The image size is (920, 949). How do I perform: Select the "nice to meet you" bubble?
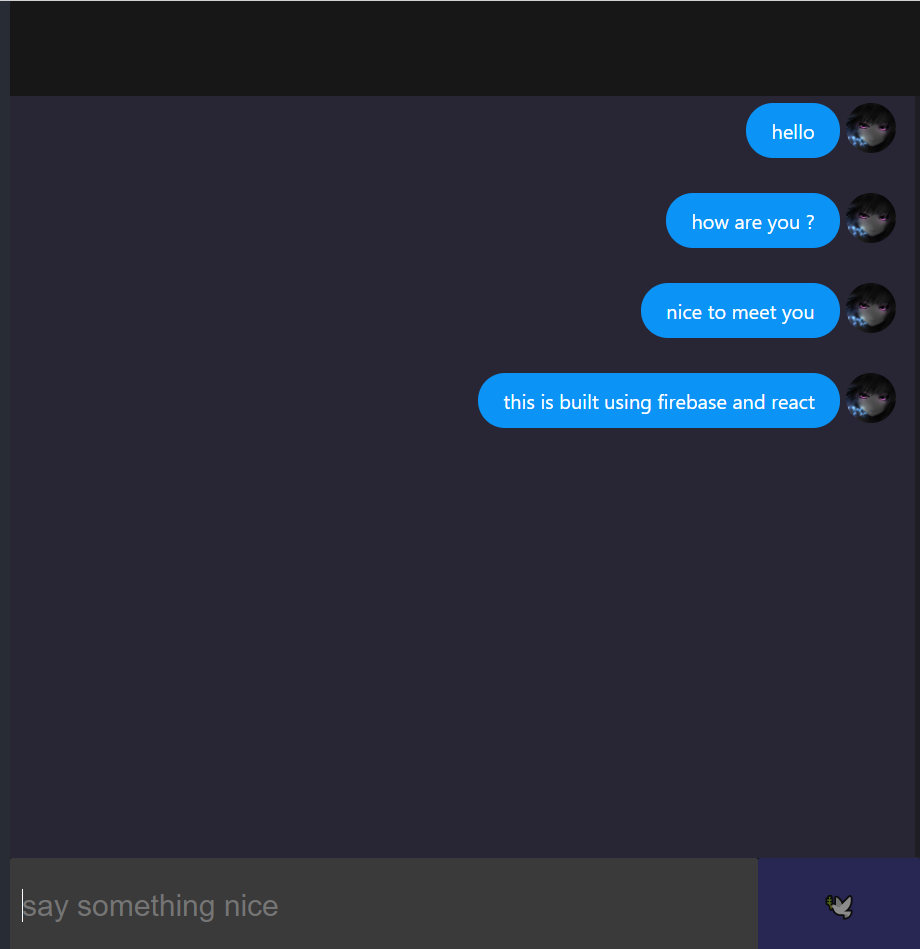pyautogui.click(x=740, y=310)
